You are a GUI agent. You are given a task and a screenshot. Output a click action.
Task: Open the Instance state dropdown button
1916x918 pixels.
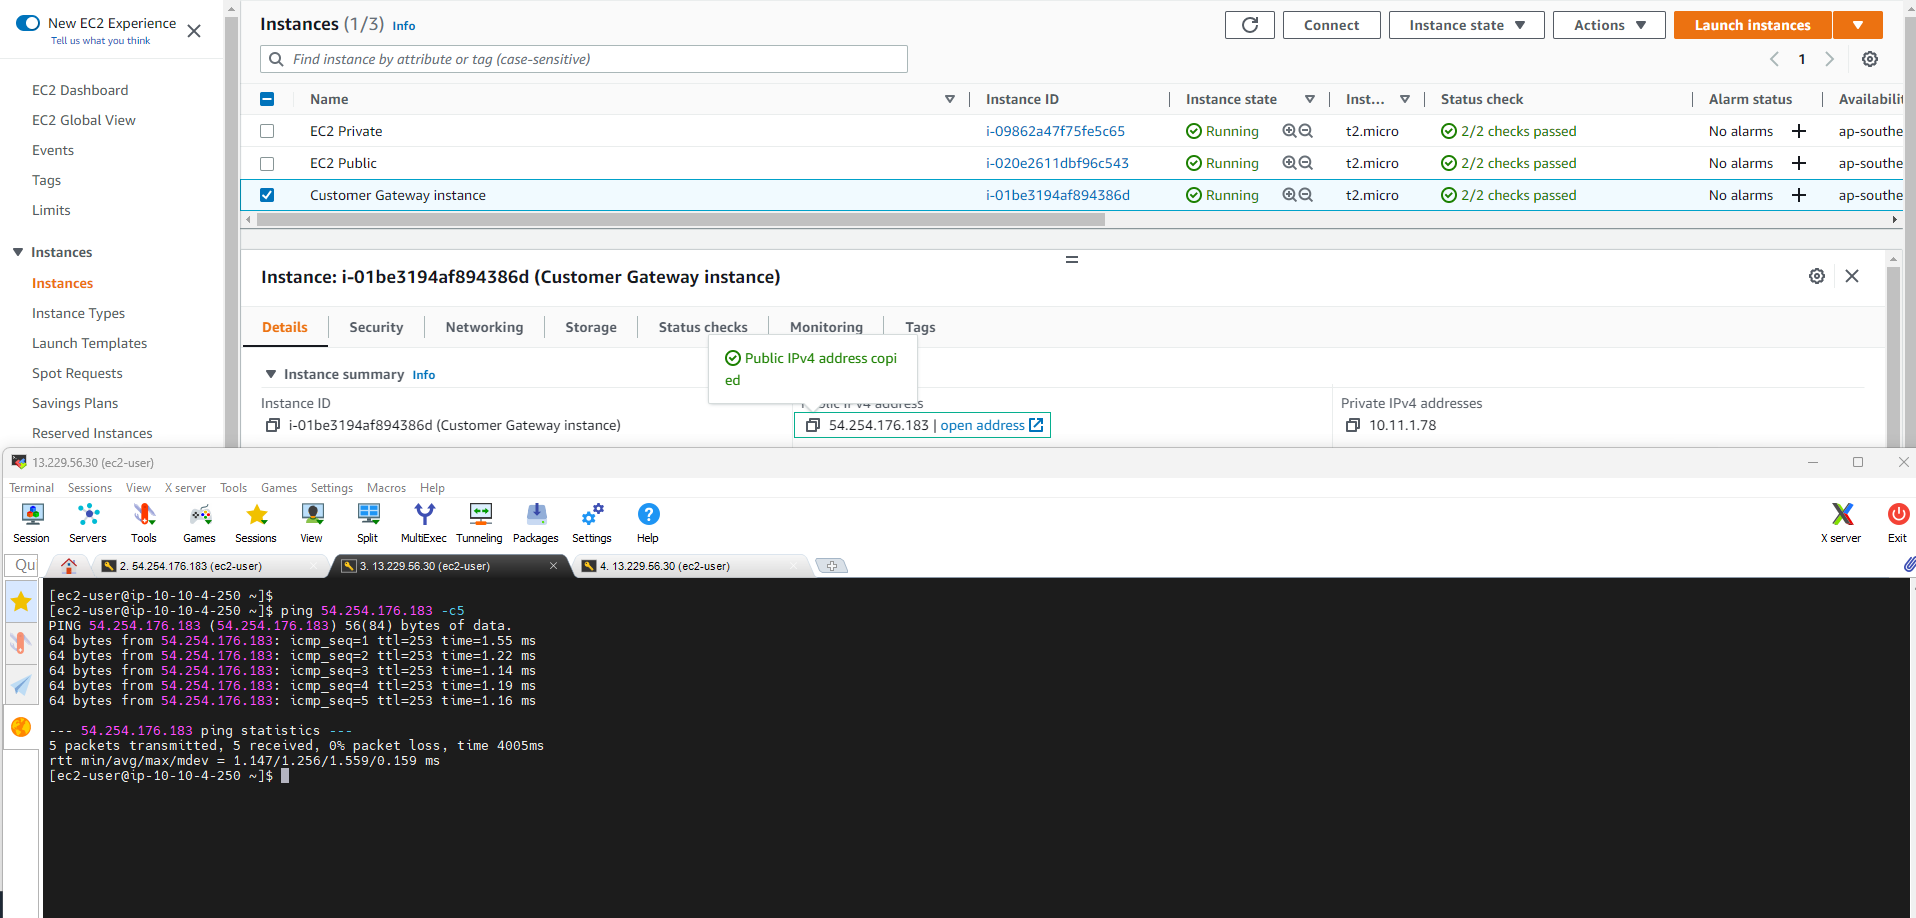(x=1467, y=25)
